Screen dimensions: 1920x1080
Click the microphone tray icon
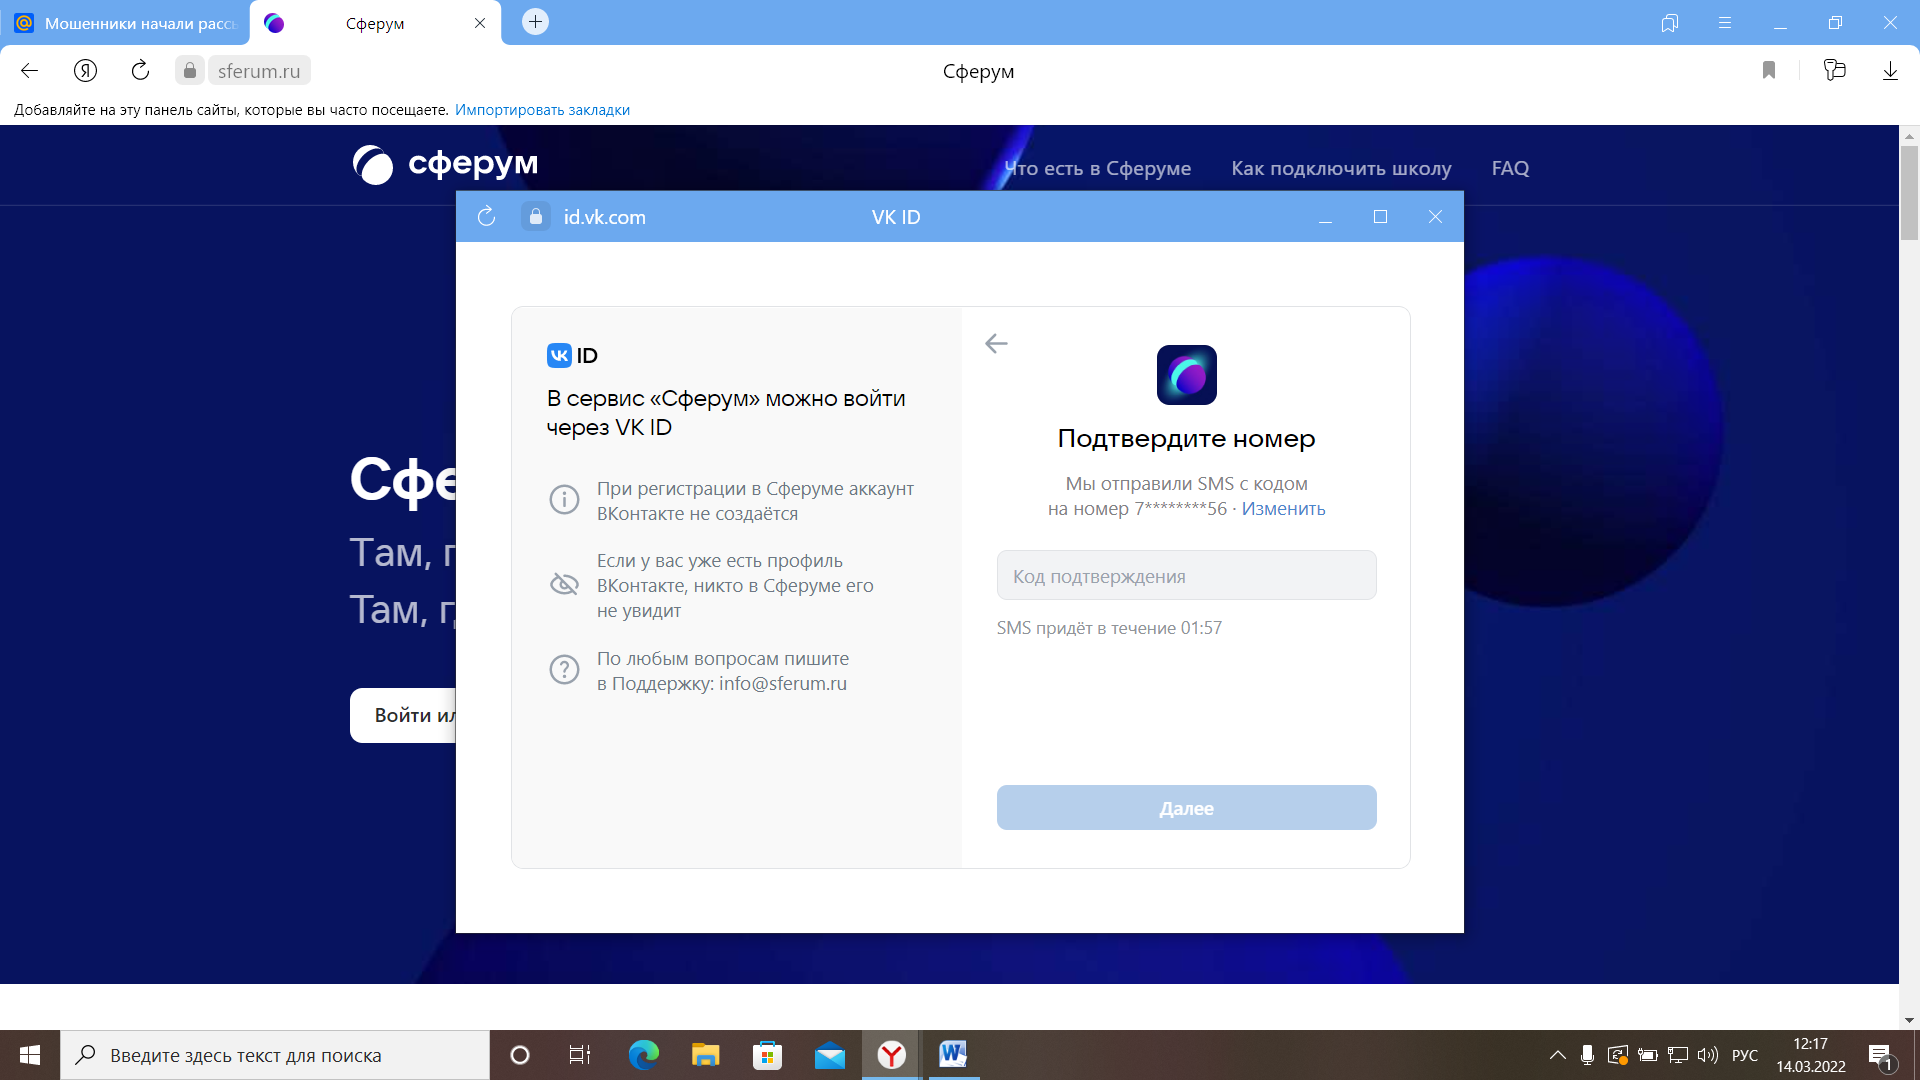point(1587,1055)
